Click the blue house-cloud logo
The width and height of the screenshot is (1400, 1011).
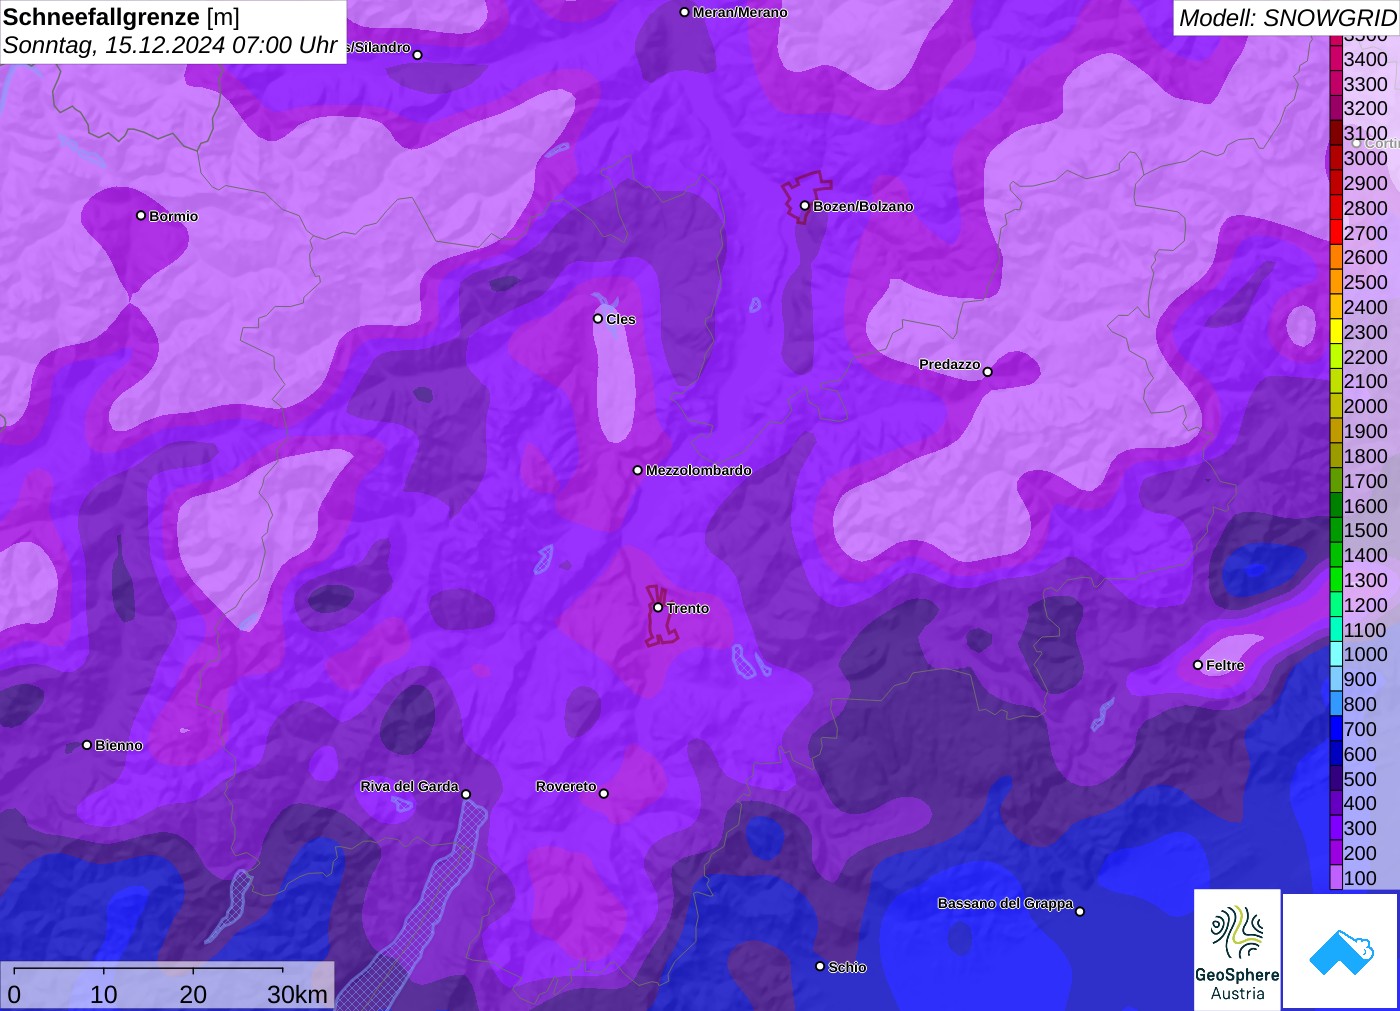click(x=1341, y=951)
